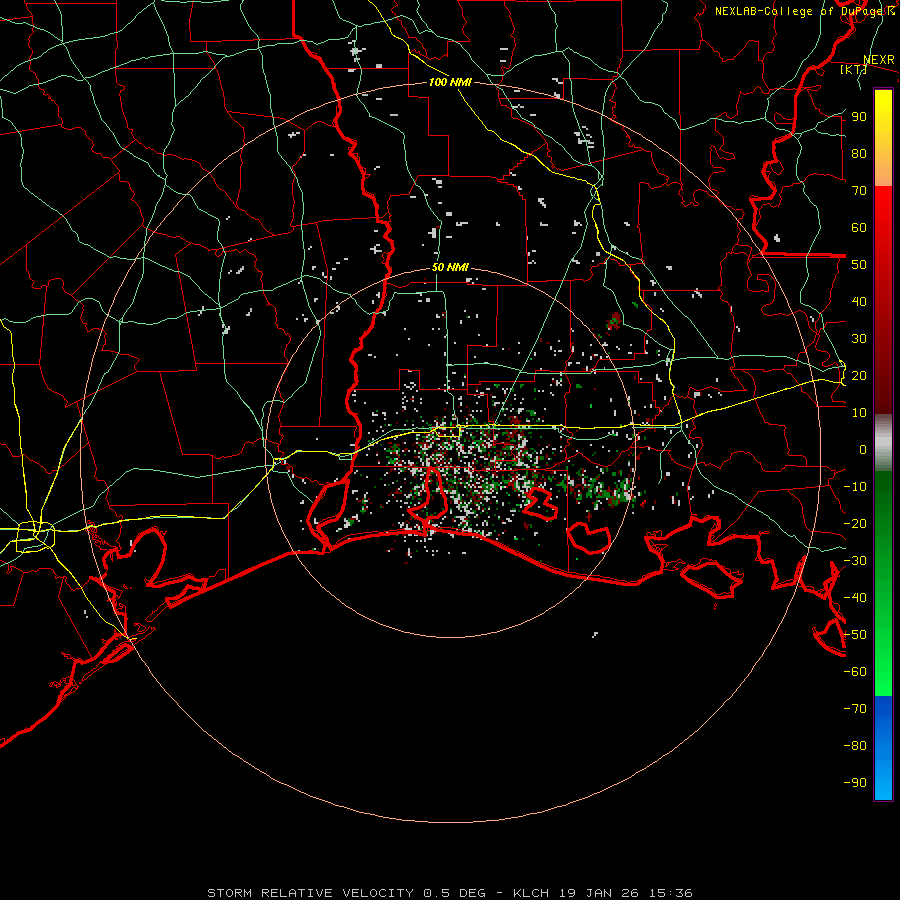Image resolution: width=900 pixels, height=900 pixels.
Task: Click the -10 value on velocity scale
Action: pos(855,487)
